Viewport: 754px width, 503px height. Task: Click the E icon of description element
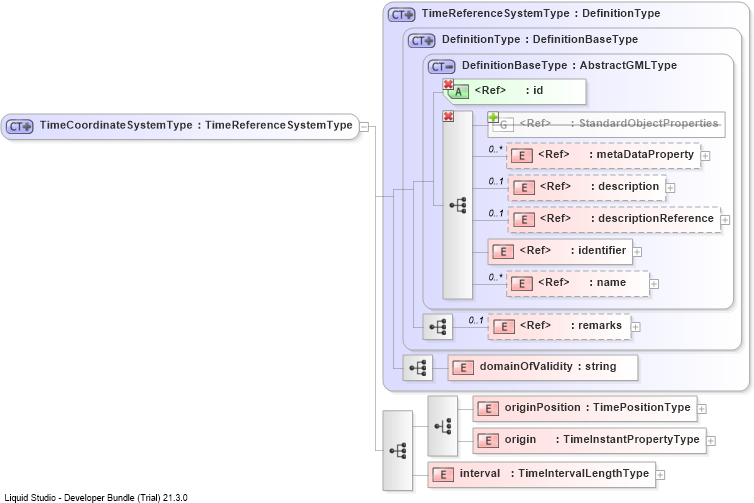tap(524, 188)
